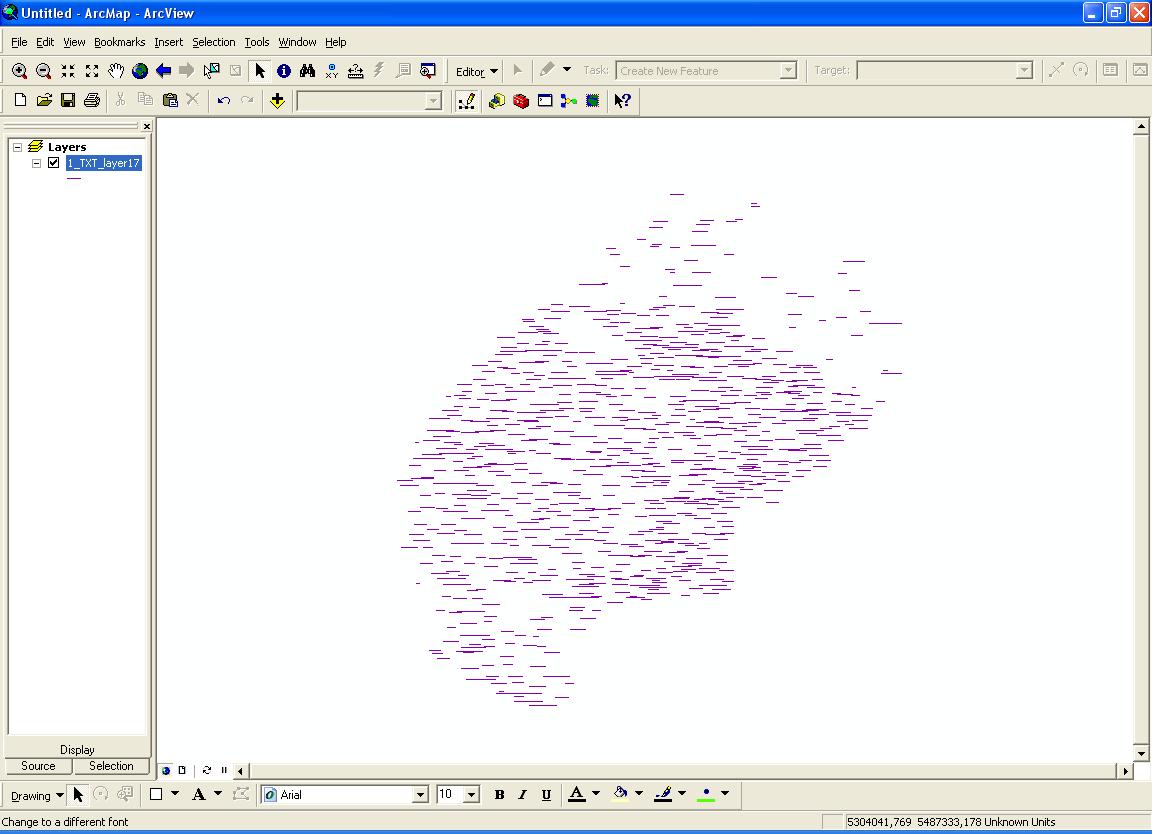Toggle visibility of 1_TXT_layer17 layer

(x=54, y=162)
